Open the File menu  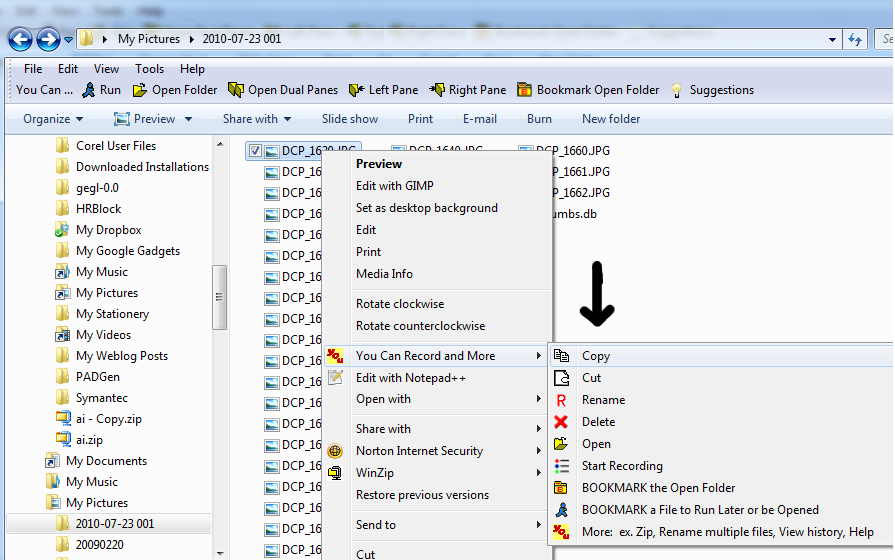point(33,69)
